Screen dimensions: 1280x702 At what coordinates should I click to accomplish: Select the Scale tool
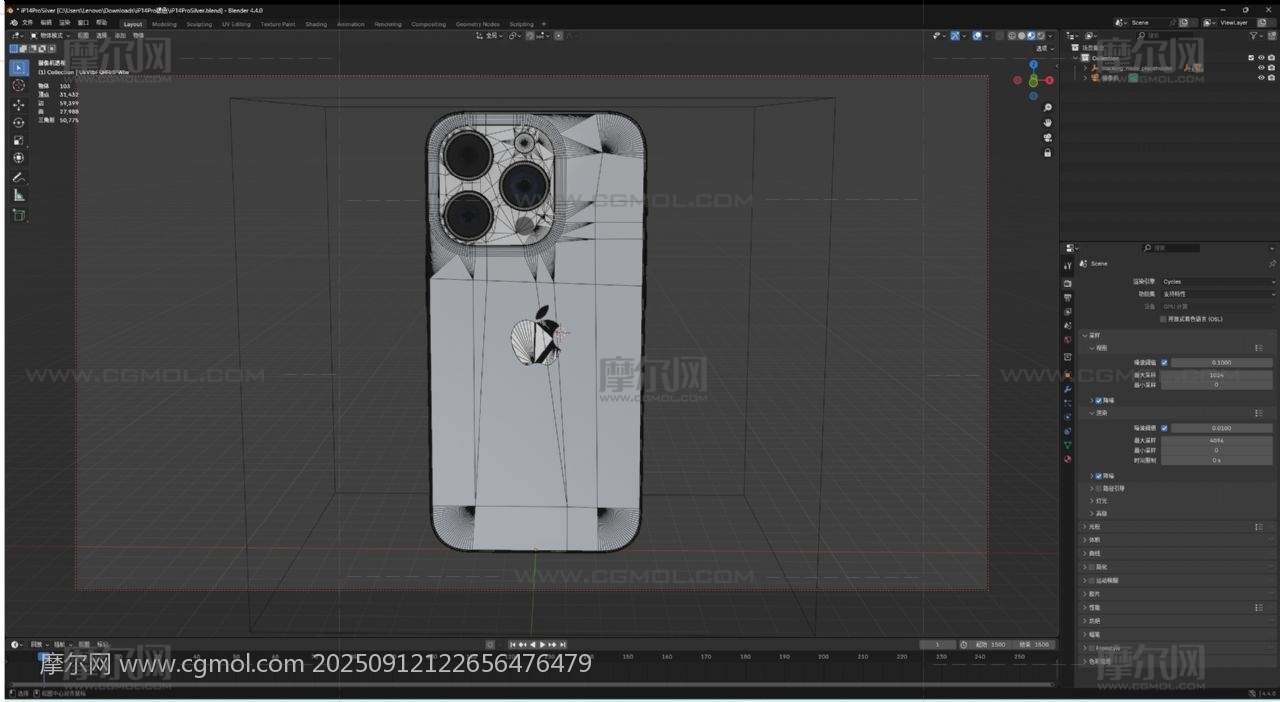click(x=18, y=140)
